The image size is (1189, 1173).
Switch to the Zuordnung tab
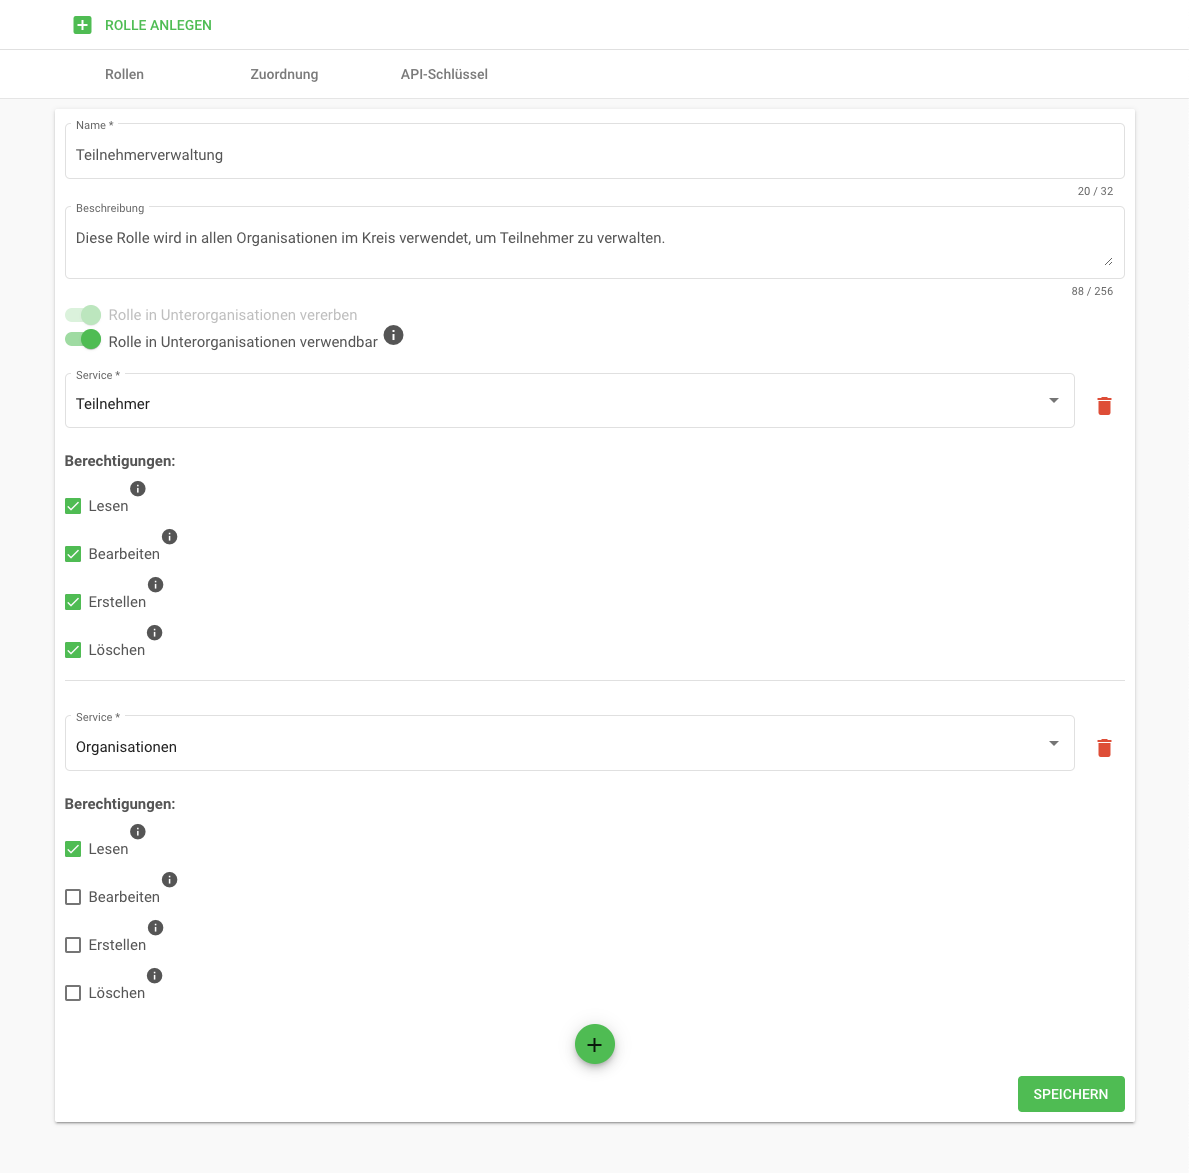click(x=284, y=74)
